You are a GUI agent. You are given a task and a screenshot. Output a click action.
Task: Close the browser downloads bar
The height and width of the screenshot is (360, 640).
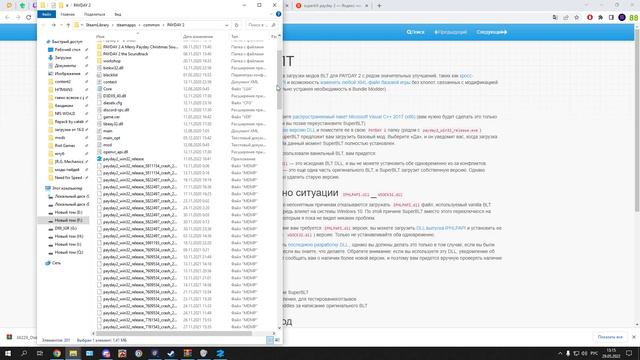tap(633, 337)
